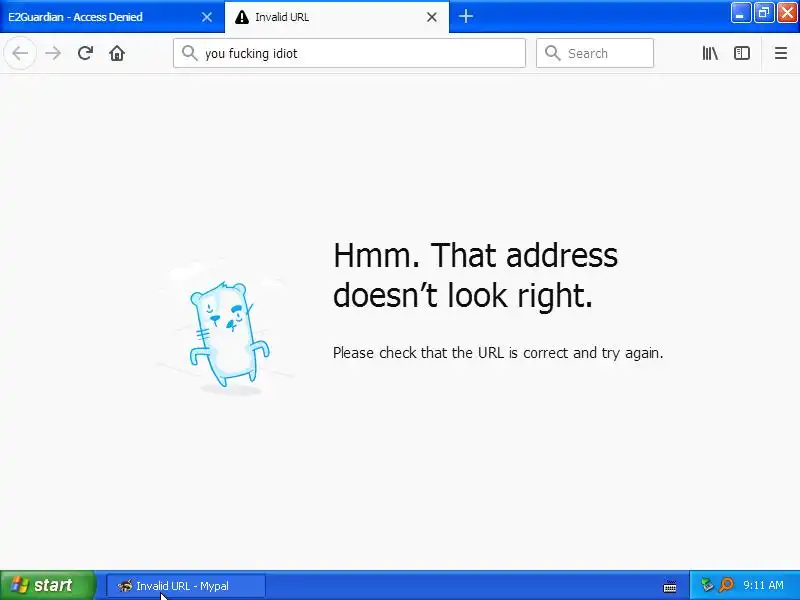
Task: Click the magnifier icon in address bar
Action: 189,53
